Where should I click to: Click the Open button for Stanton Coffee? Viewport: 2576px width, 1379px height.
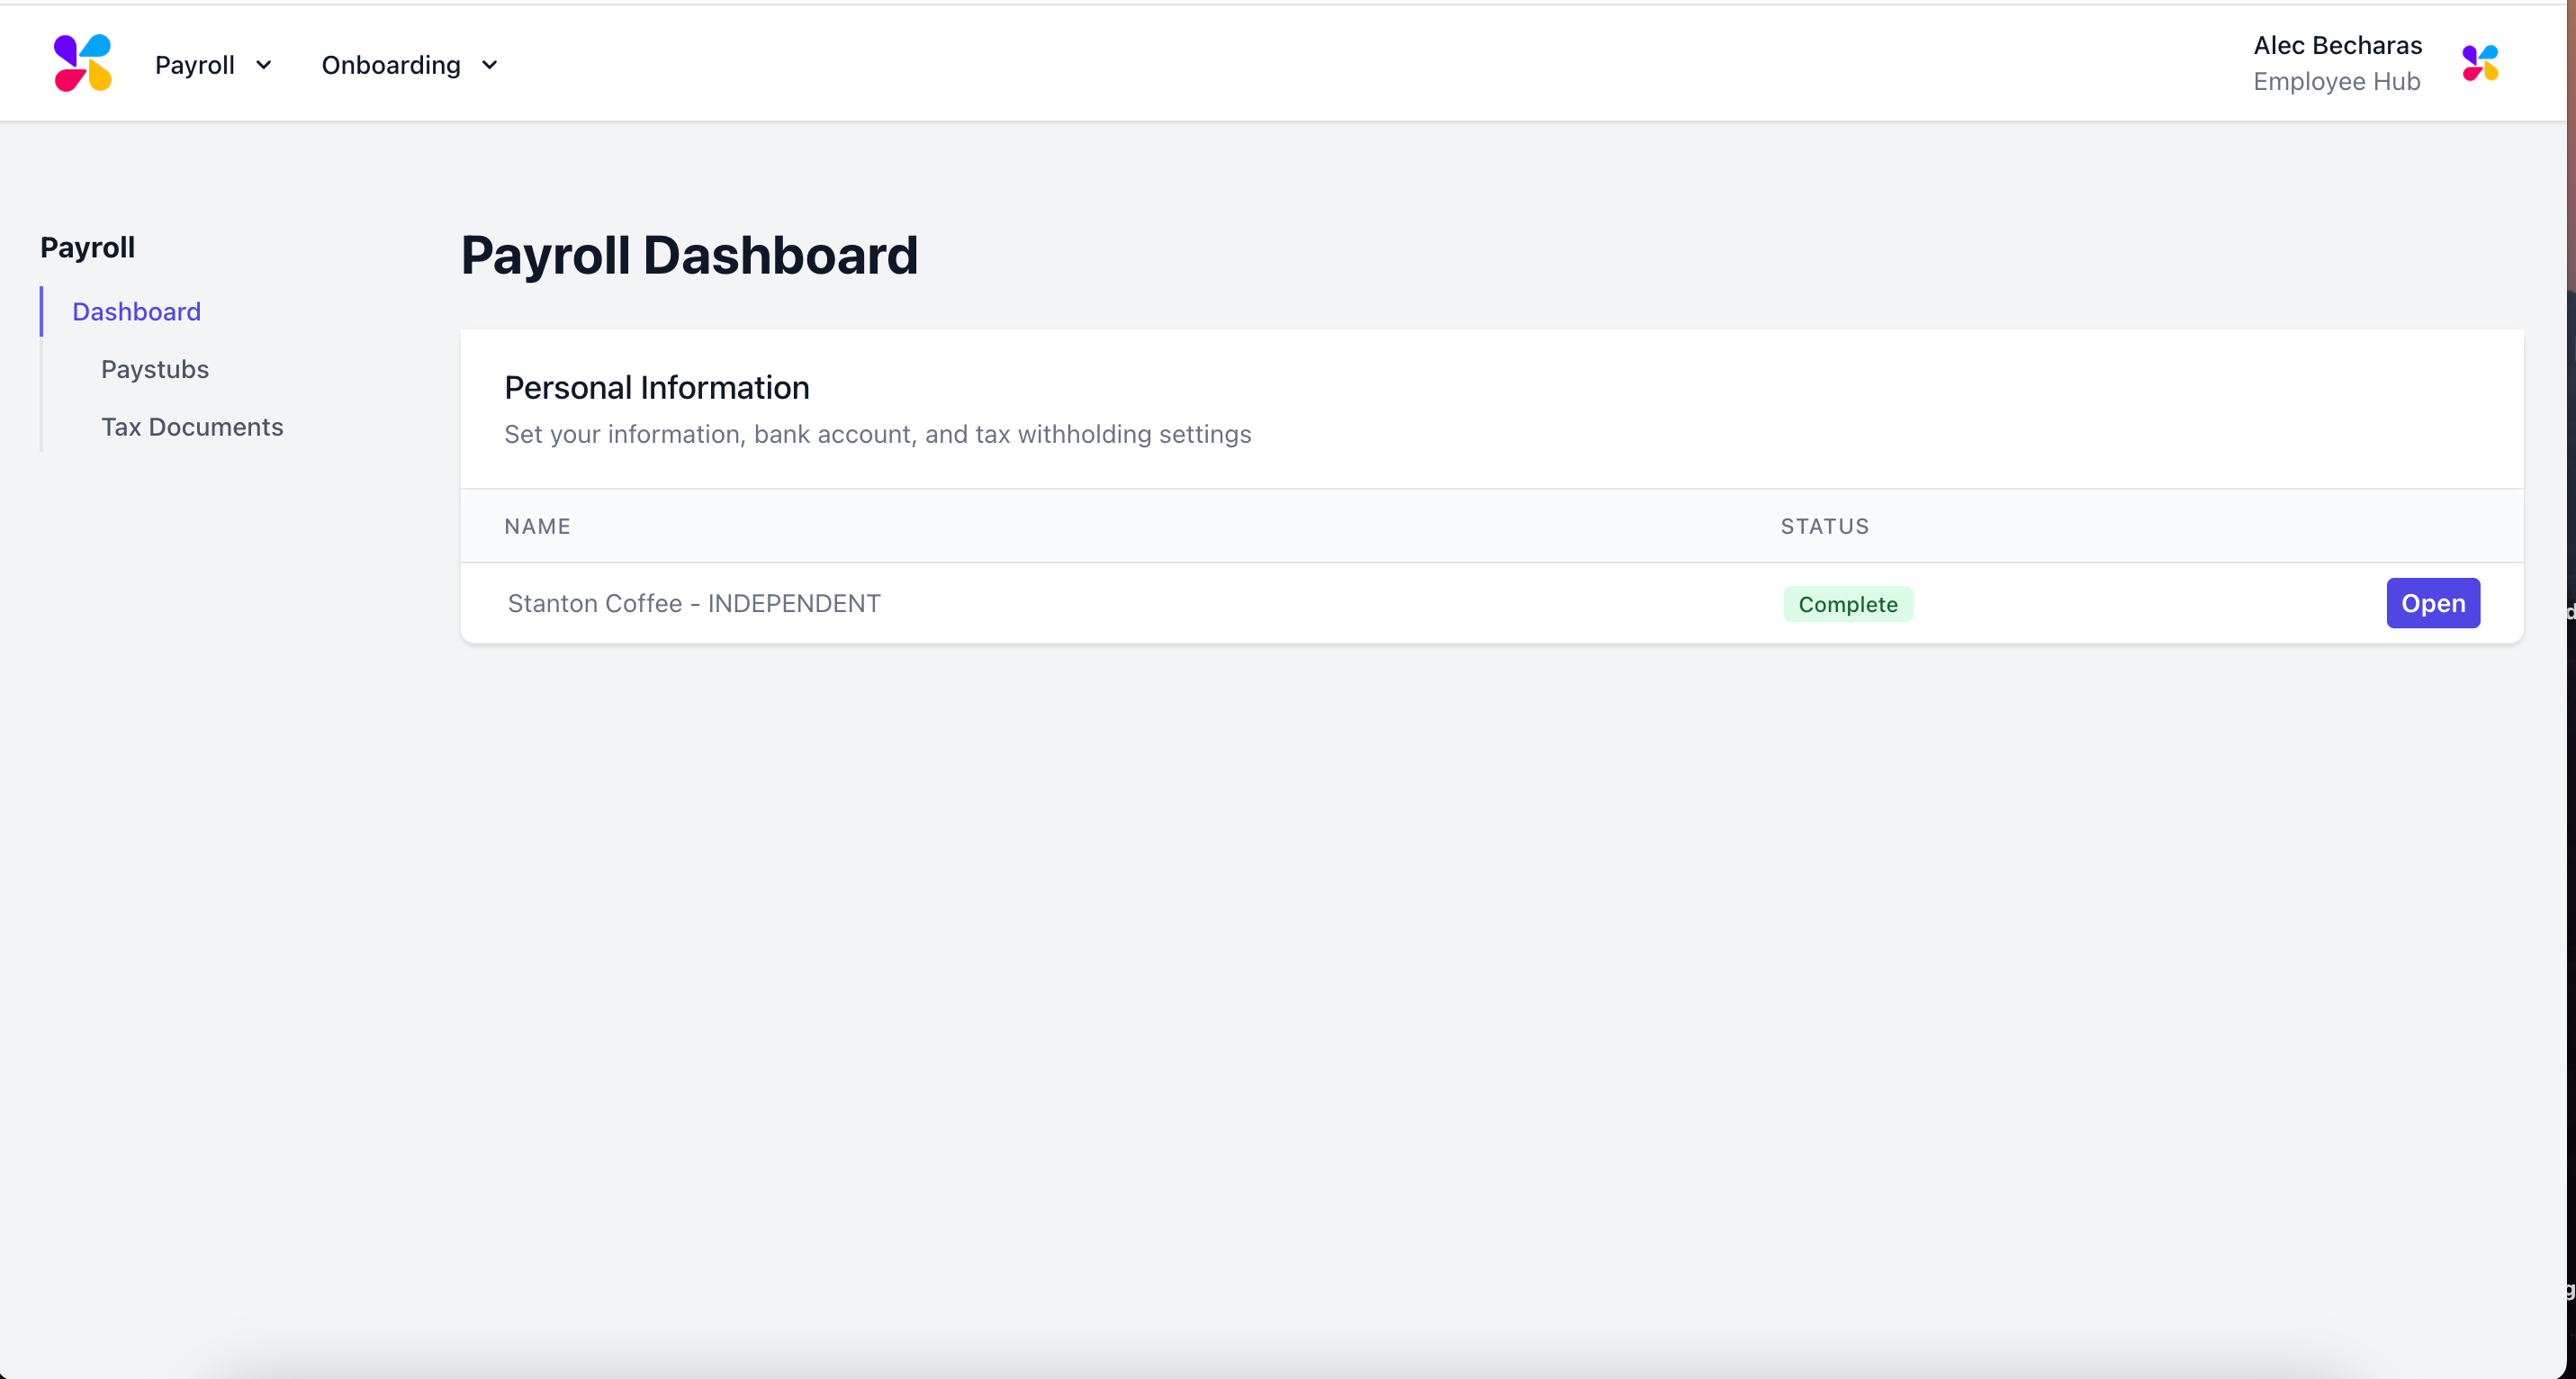click(2433, 603)
